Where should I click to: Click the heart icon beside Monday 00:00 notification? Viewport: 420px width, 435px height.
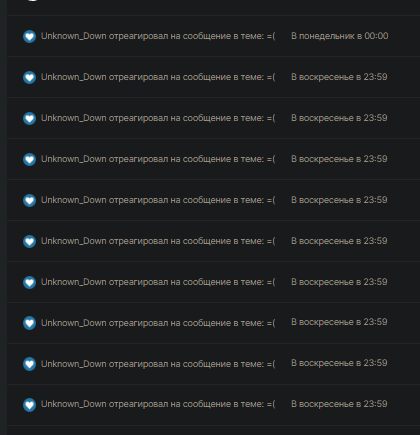(x=29, y=36)
